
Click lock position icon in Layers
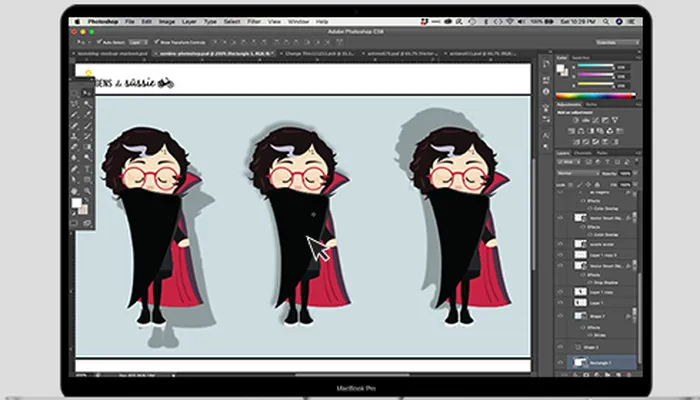[x=588, y=184]
